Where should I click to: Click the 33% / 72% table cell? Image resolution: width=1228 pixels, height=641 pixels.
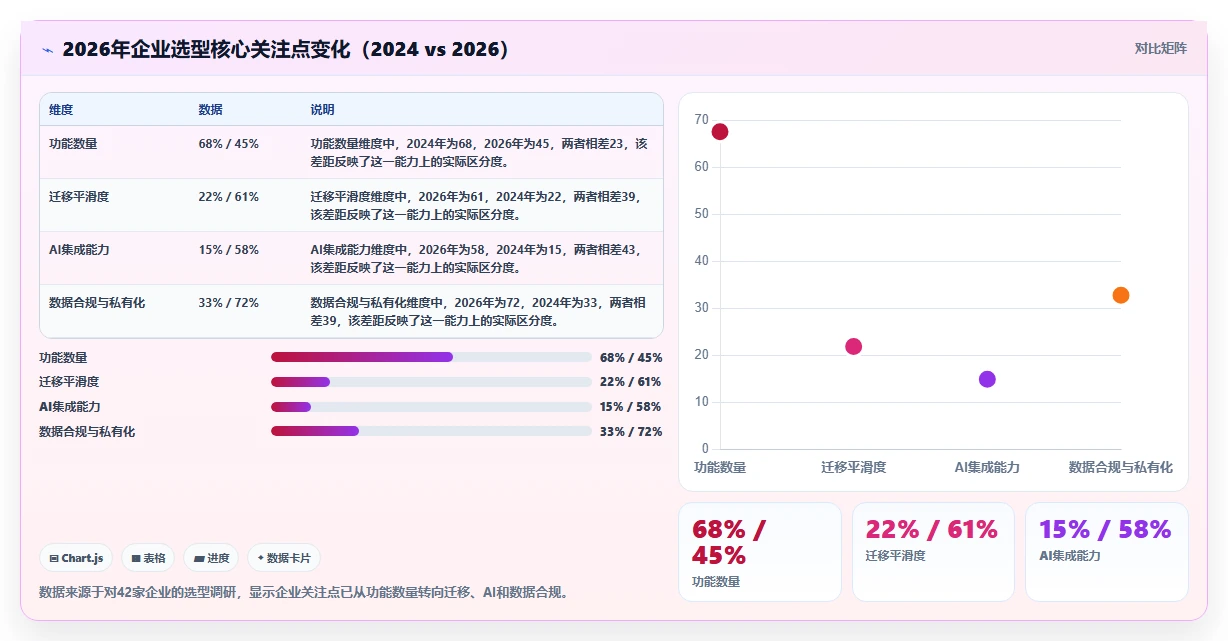click(x=229, y=302)
